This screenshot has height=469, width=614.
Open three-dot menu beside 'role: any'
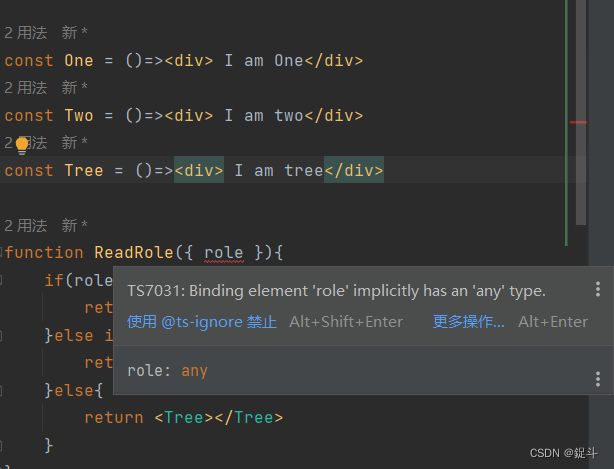click(x=598, y=379)
